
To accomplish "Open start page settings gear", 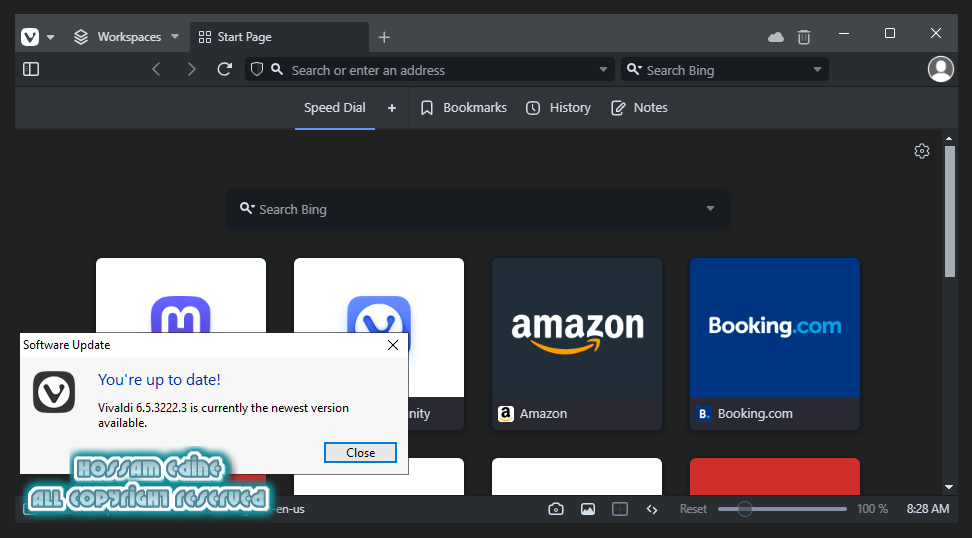I will pos(922,151).
